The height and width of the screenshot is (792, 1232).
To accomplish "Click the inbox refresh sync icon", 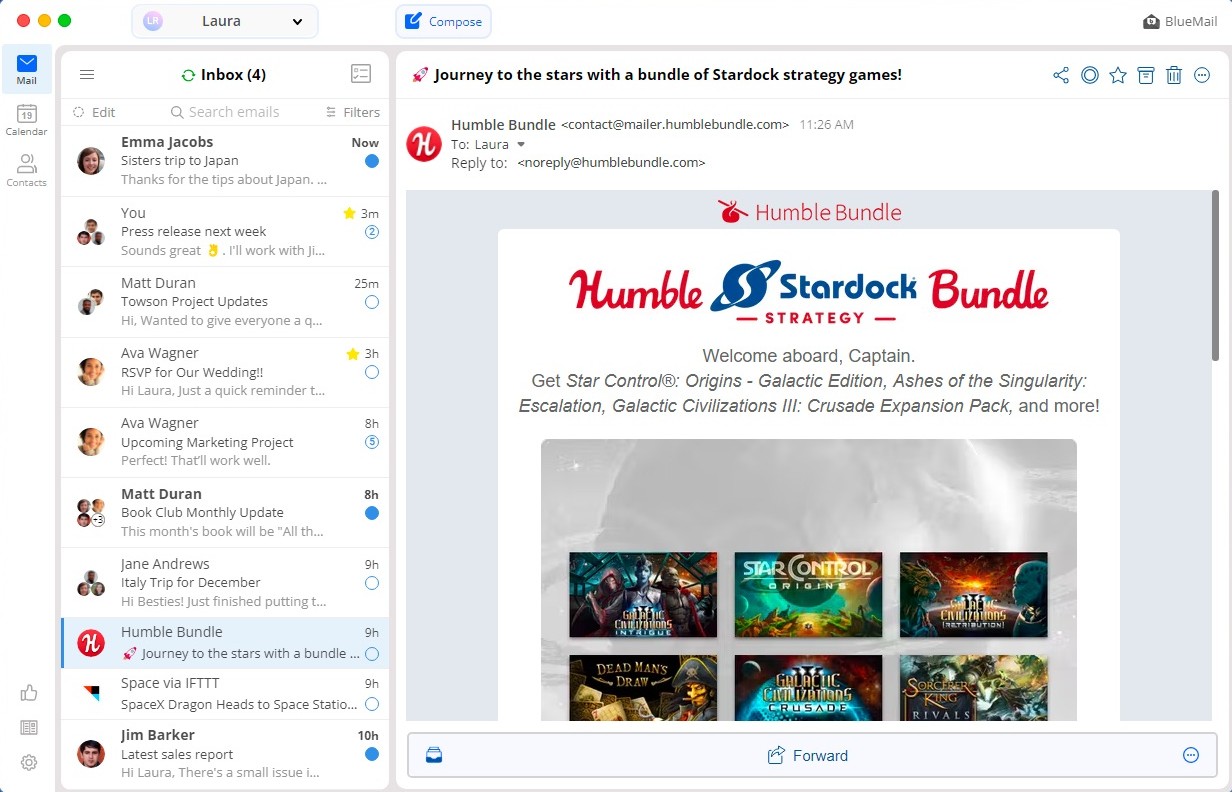I will tap(188, 75).
